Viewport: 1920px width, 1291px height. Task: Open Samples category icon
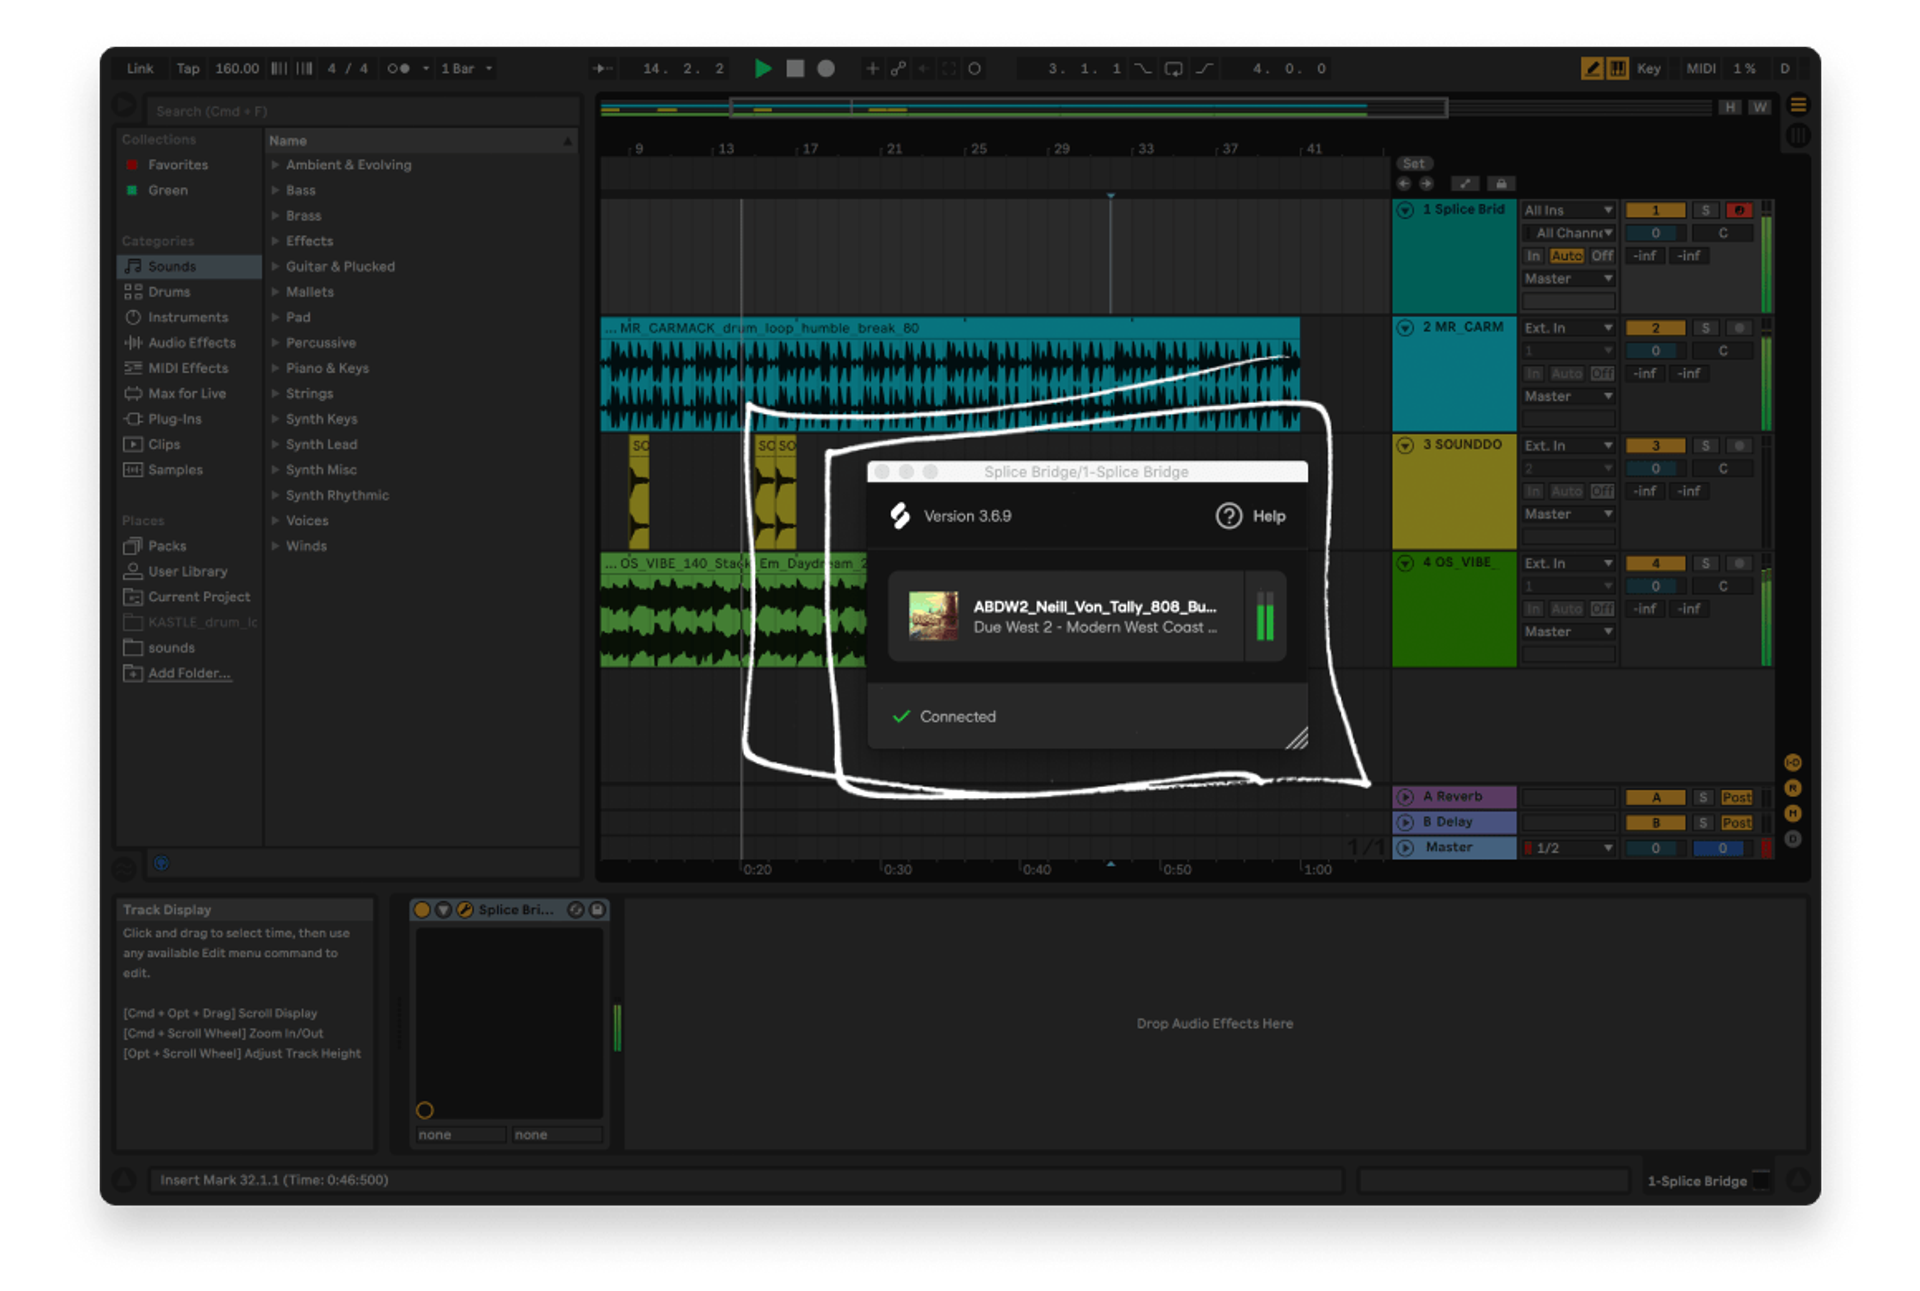point(133,470)
